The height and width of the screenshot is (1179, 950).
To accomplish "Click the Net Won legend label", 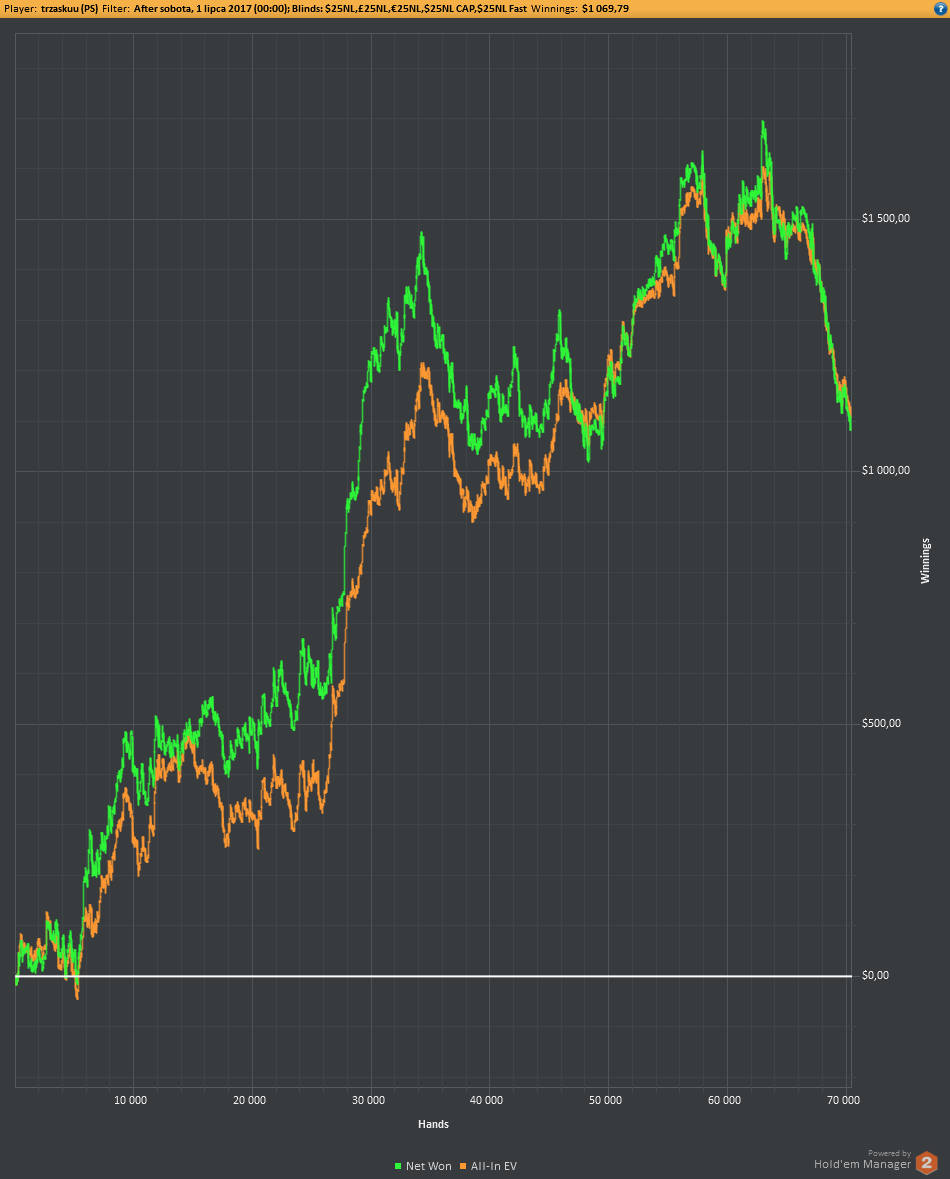I will (429, 1166).
